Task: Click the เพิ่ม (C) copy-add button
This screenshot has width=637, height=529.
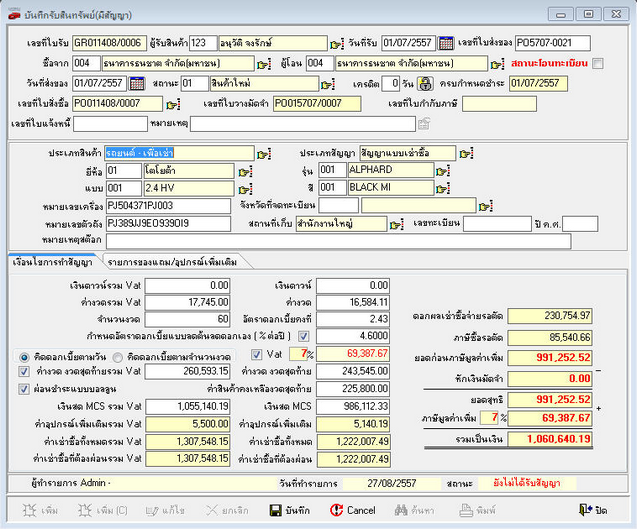Action: click(102, 510)
